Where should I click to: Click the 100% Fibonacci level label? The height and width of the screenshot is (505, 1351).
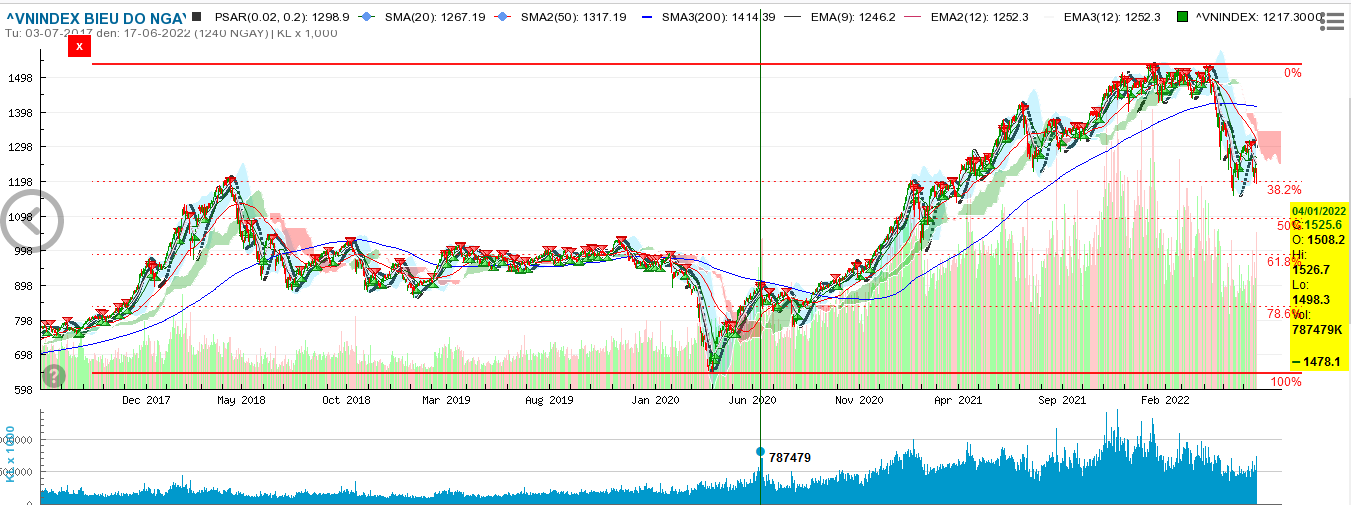point(1286,382)
